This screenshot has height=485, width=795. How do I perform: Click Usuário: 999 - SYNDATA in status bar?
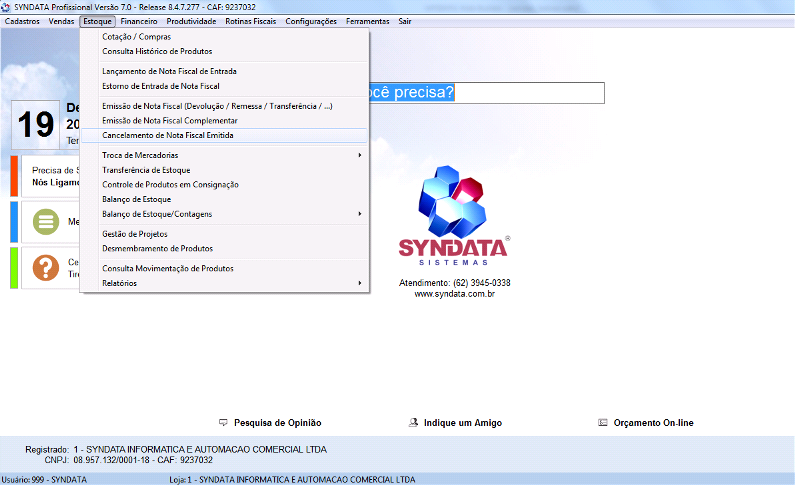coord(44,479)
